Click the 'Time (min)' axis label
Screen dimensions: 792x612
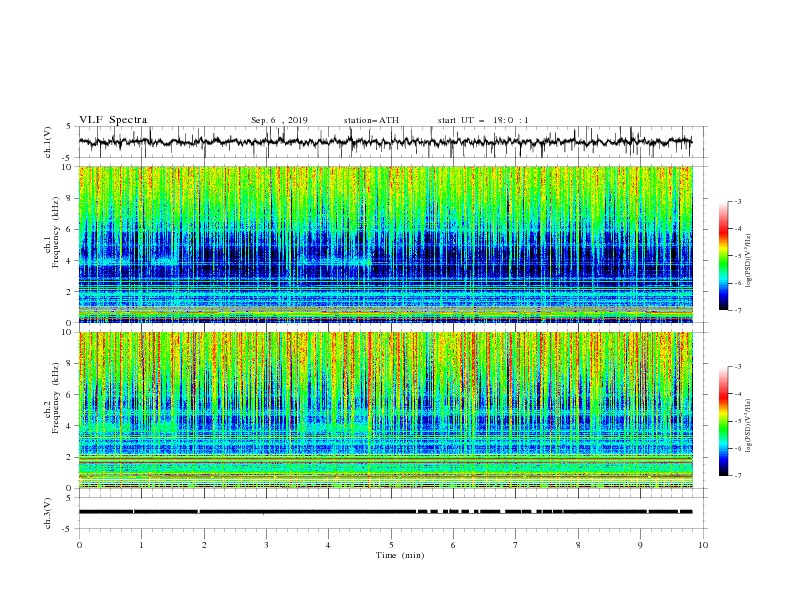pyautogui.click(x=400, y=555)
